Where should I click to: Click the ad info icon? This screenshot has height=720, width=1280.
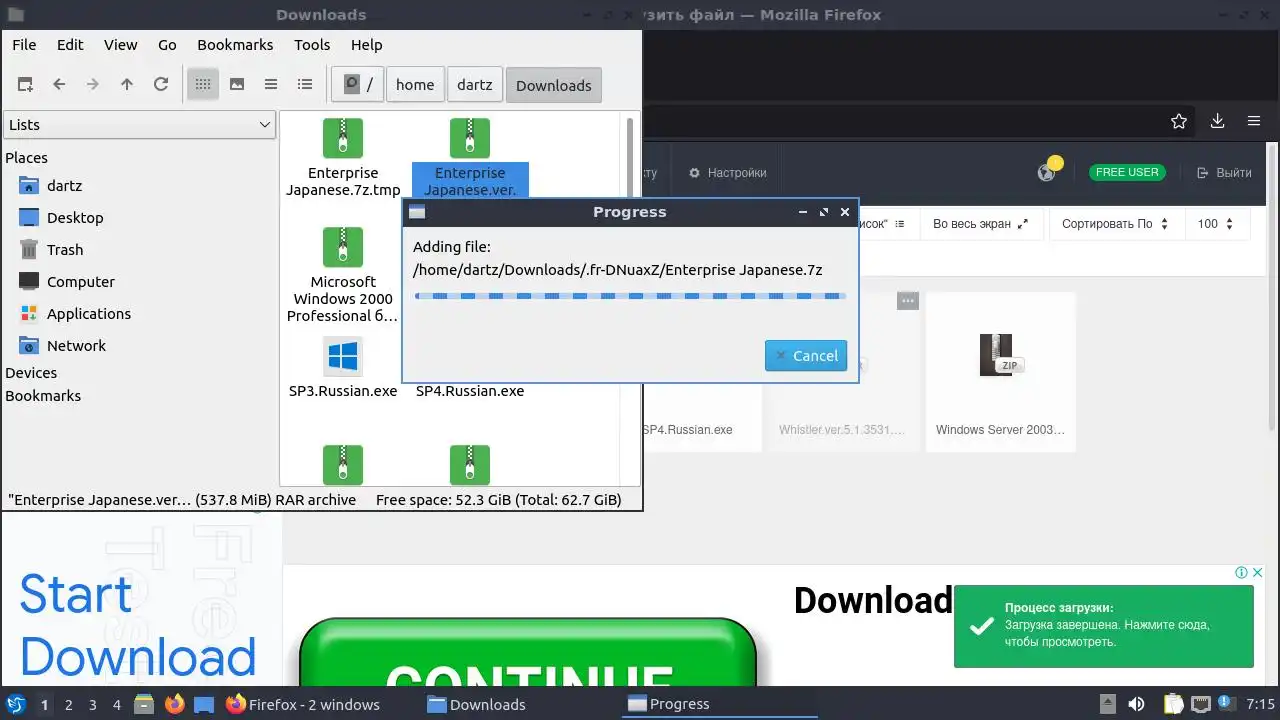coord(1241,573)
